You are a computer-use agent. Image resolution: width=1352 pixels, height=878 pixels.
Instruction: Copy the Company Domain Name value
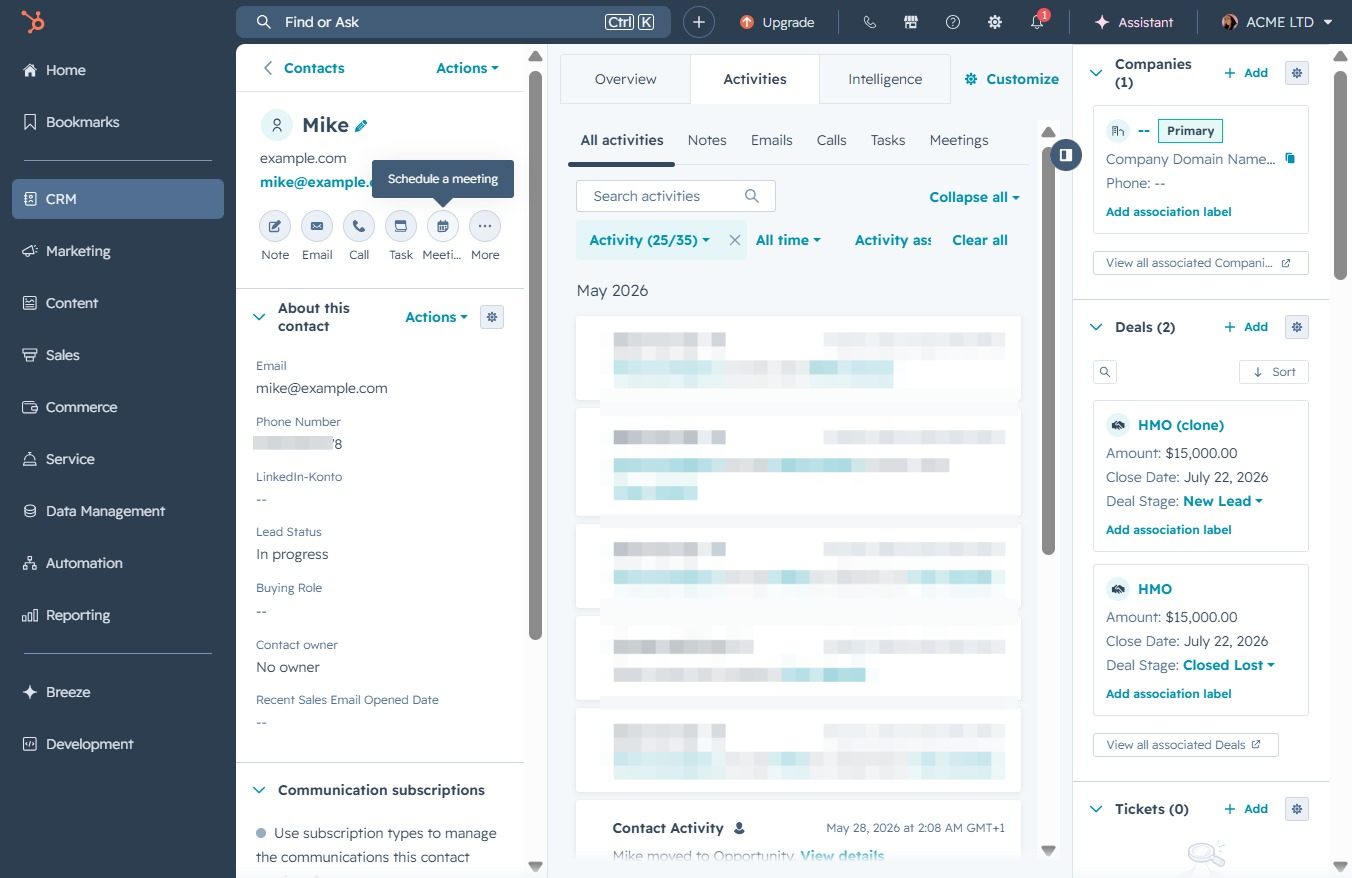[x=1290, y=159]
